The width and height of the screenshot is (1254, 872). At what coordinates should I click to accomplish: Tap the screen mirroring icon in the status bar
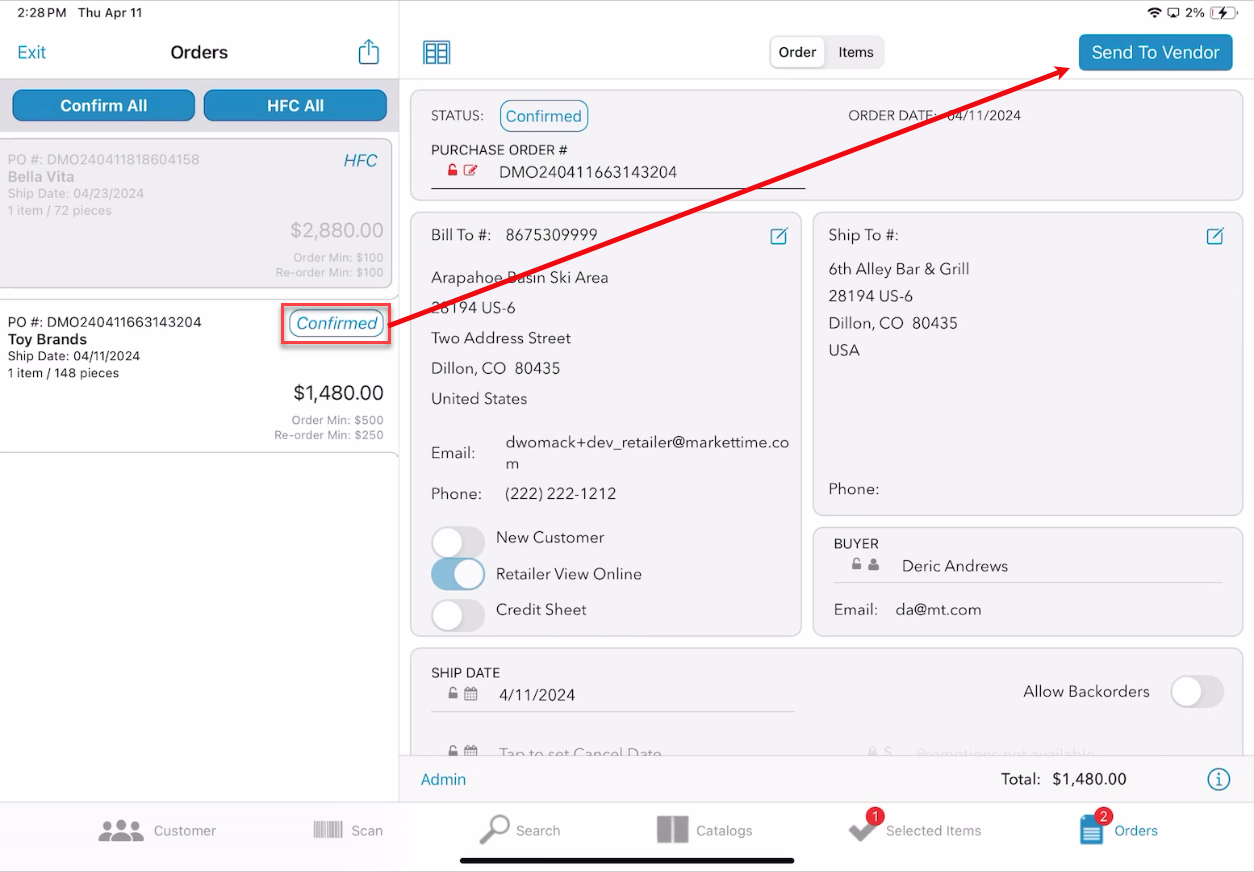click(1174, 13)
